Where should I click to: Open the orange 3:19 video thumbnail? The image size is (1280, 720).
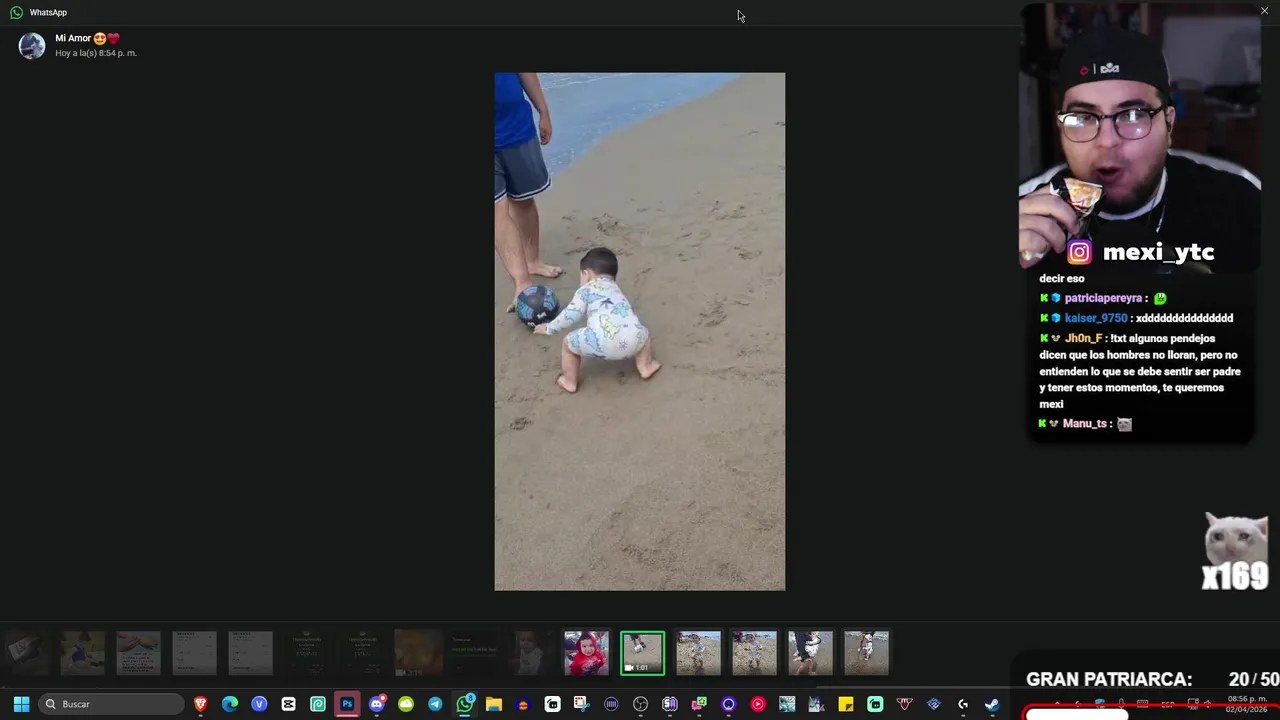pyautogui.click(x=418, y=653)
